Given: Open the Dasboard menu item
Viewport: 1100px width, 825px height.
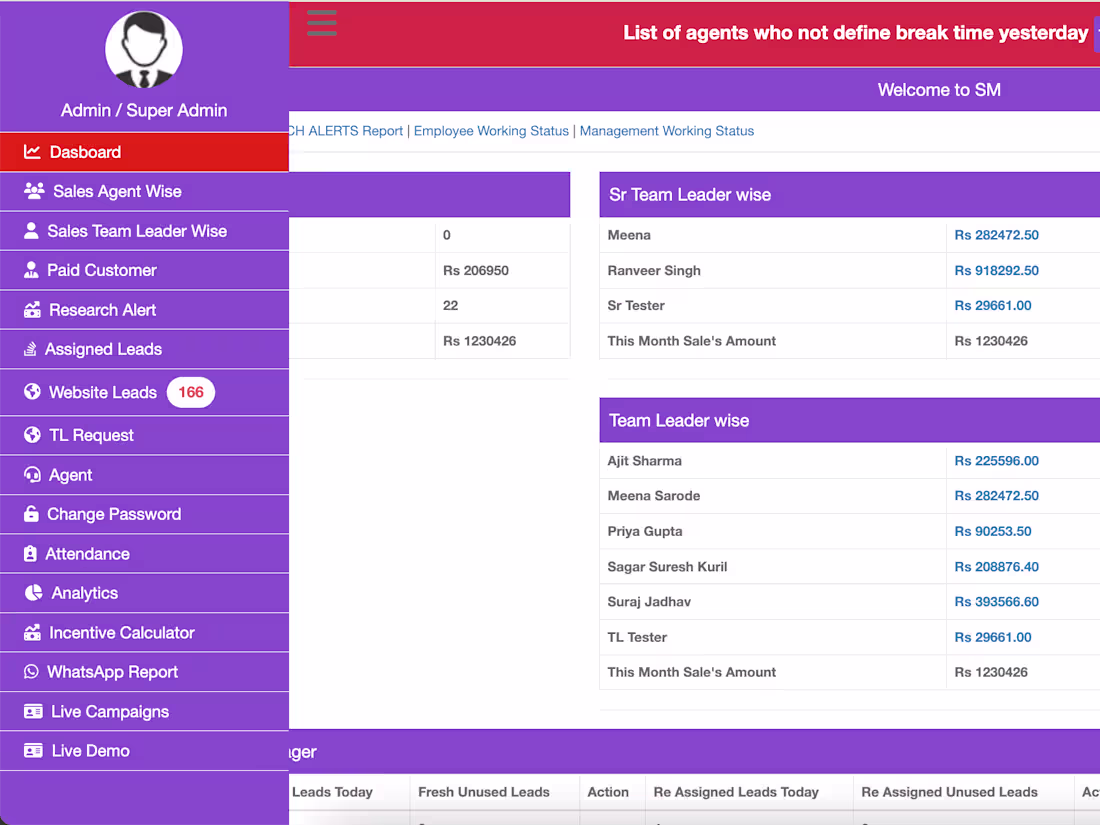Looking at the screenshot, I should (x=85, y=152).
